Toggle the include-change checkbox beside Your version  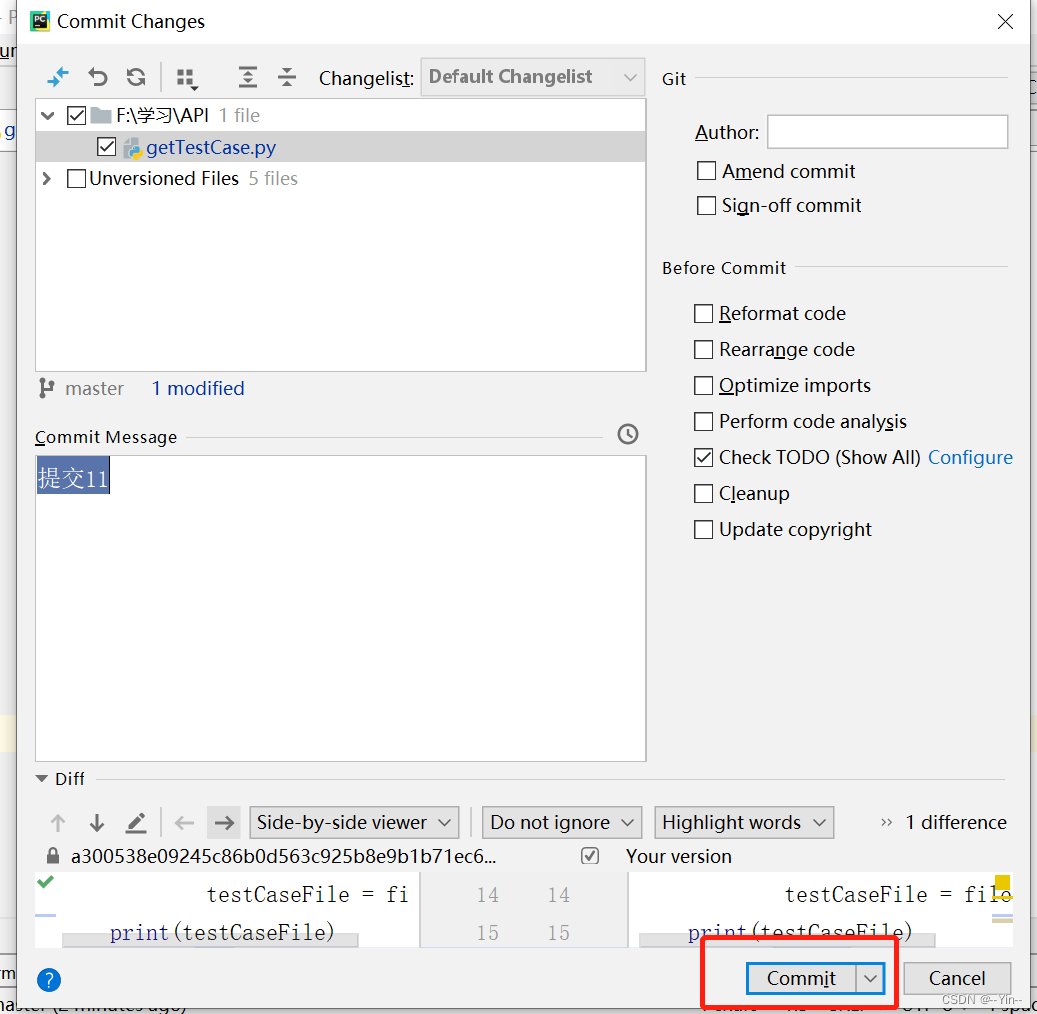[590, 856]
